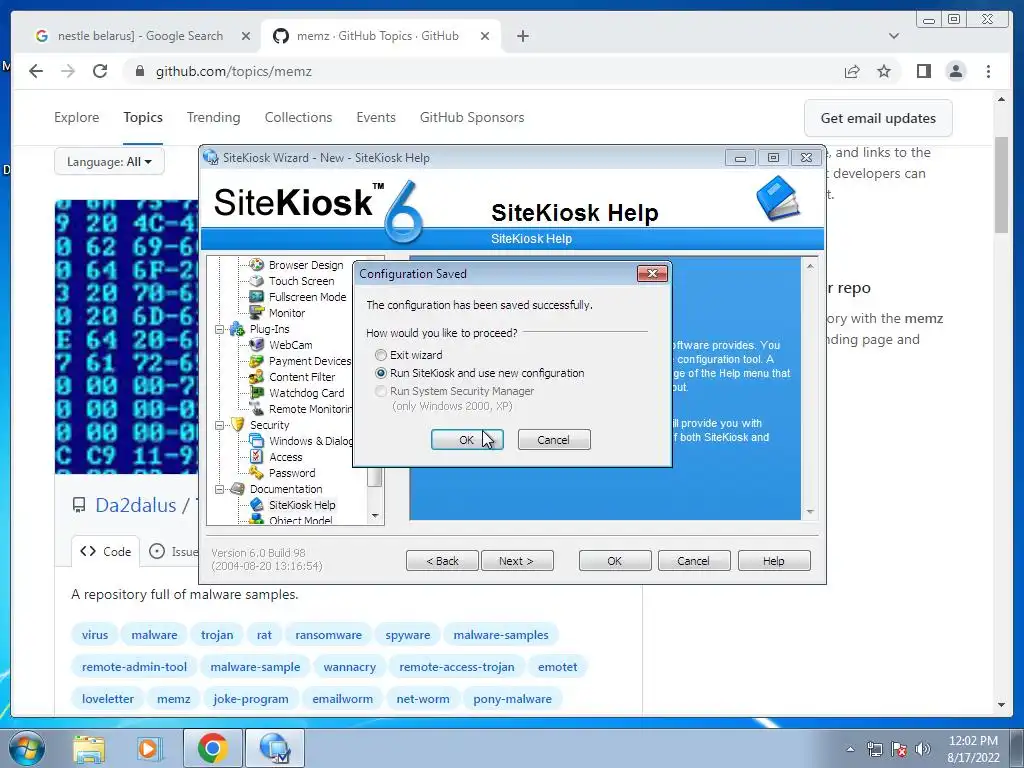Click the hex code repository thumbnail
The image size is (1024, 768).
click(x=127, y=337)
